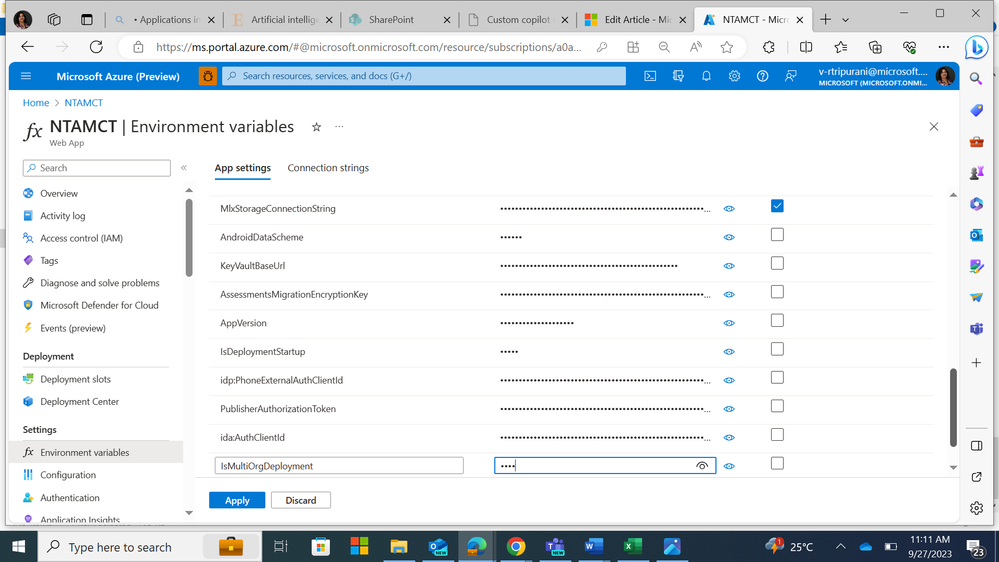Viewport: 999px width, 562px height.
Task: Open the browser tab list dropdown arrow
Action: point(845,20)
